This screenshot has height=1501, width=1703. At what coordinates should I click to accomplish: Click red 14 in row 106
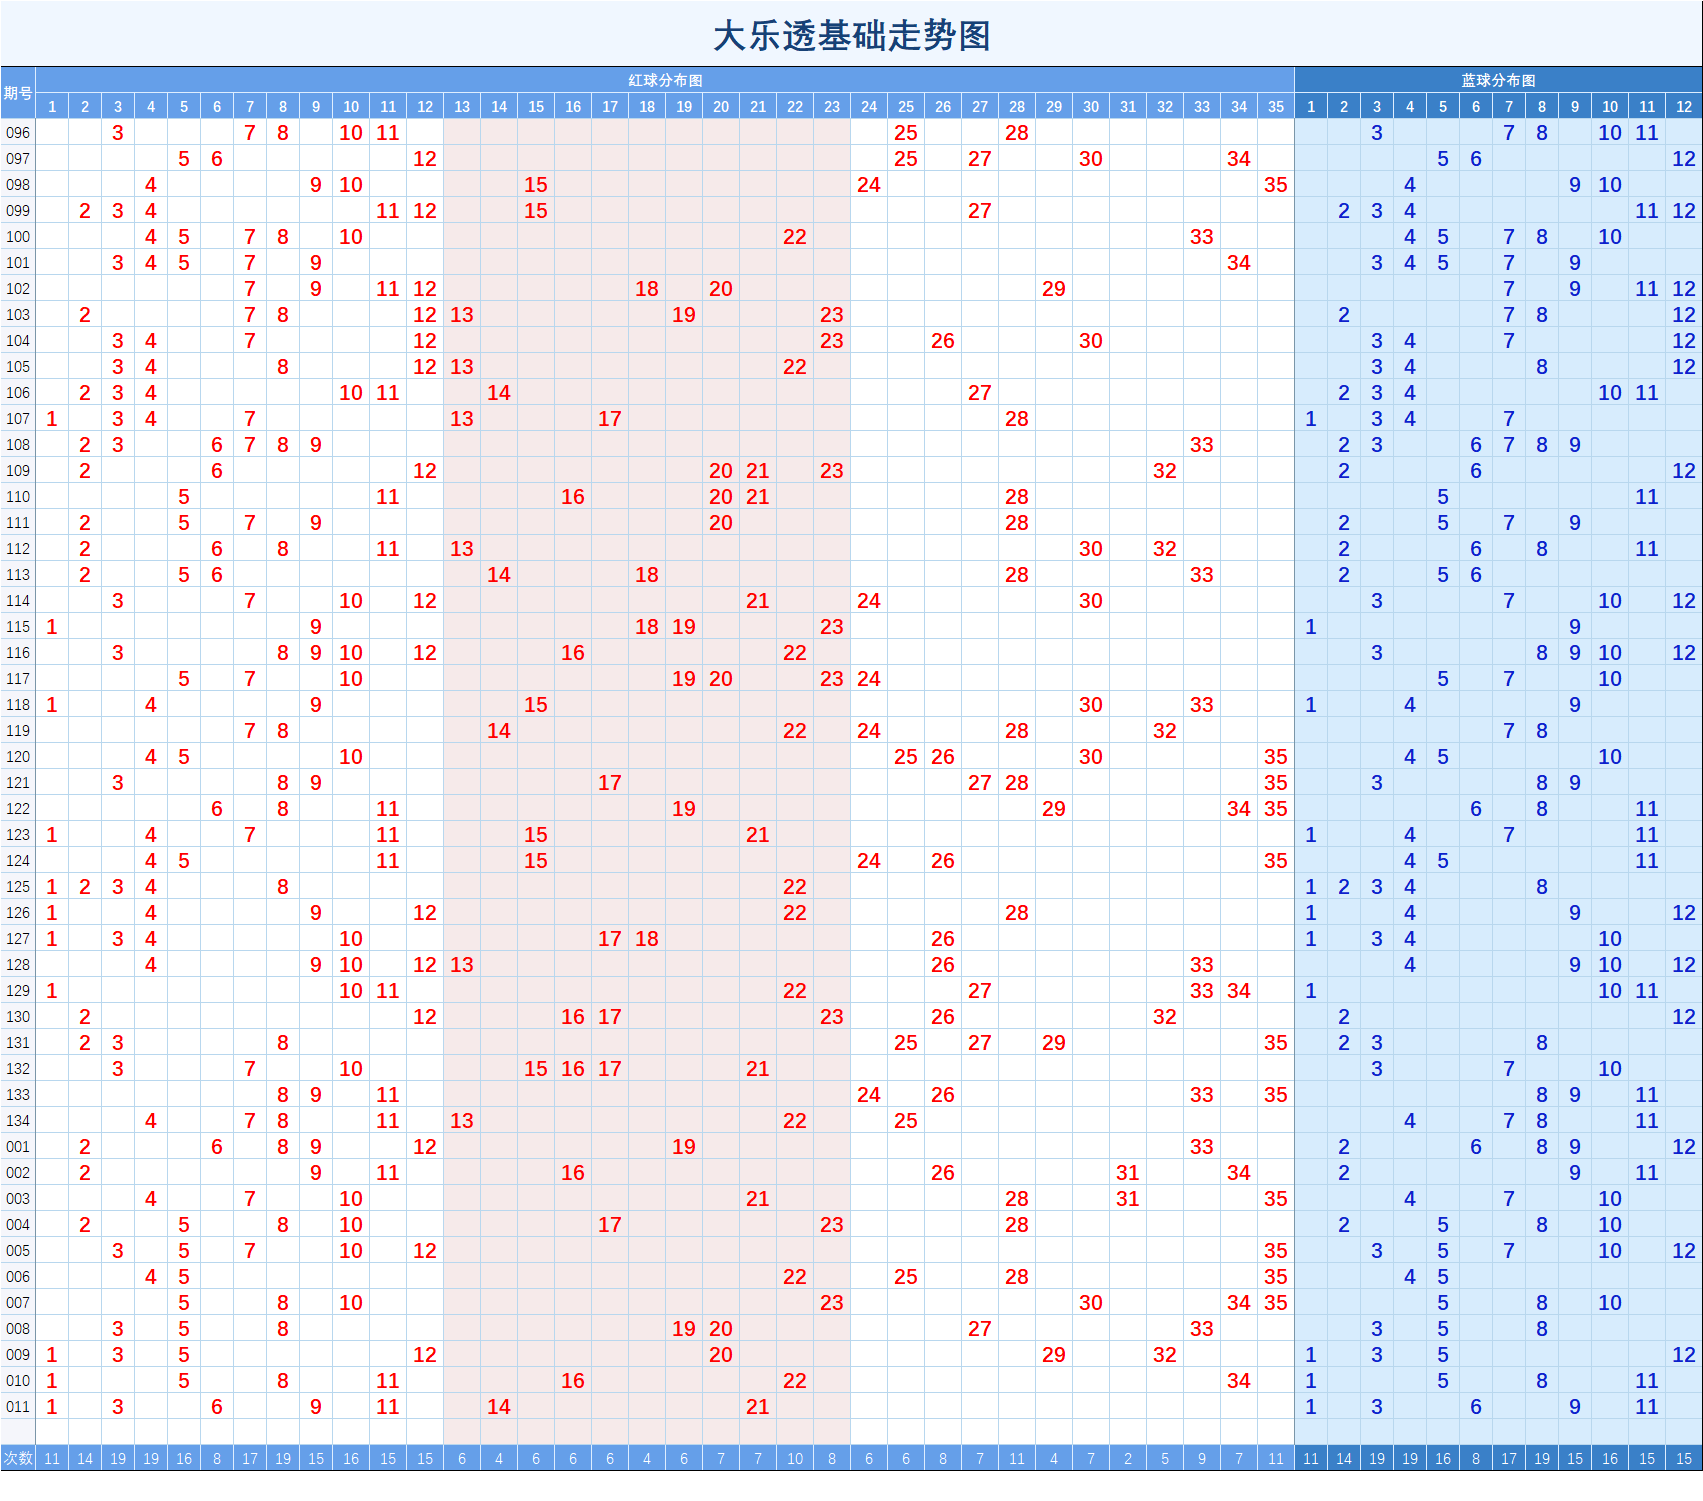tap(499, 392)
